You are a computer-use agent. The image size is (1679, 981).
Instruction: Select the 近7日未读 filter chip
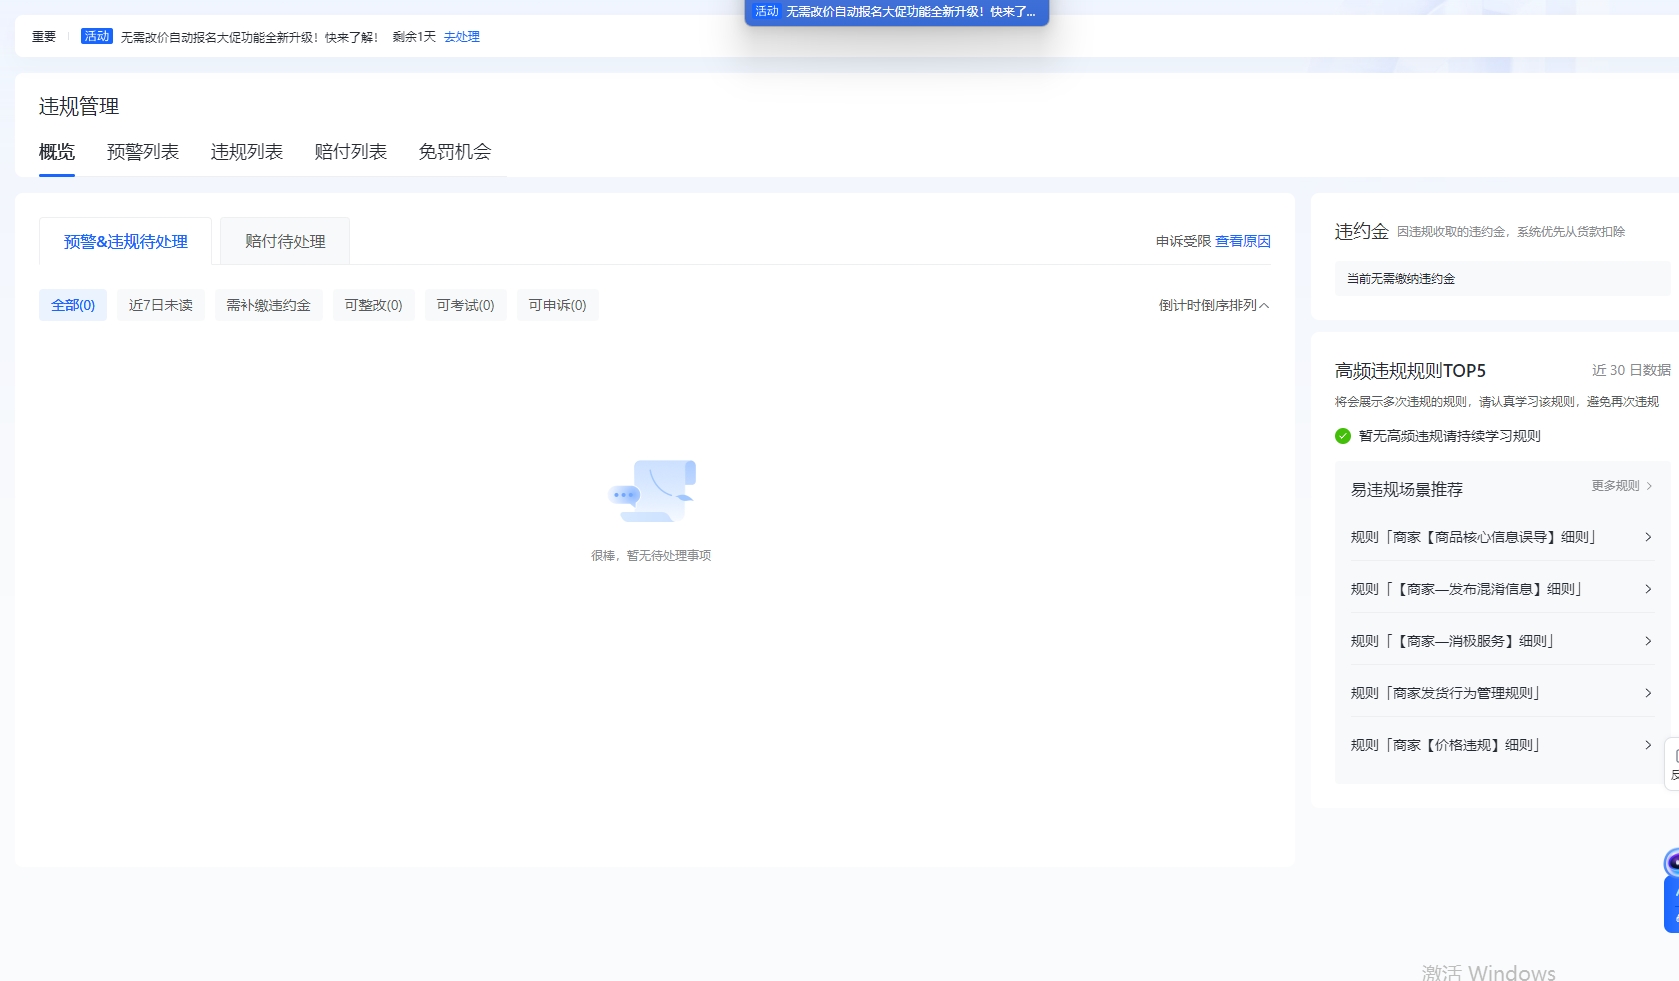pos(160,305)
